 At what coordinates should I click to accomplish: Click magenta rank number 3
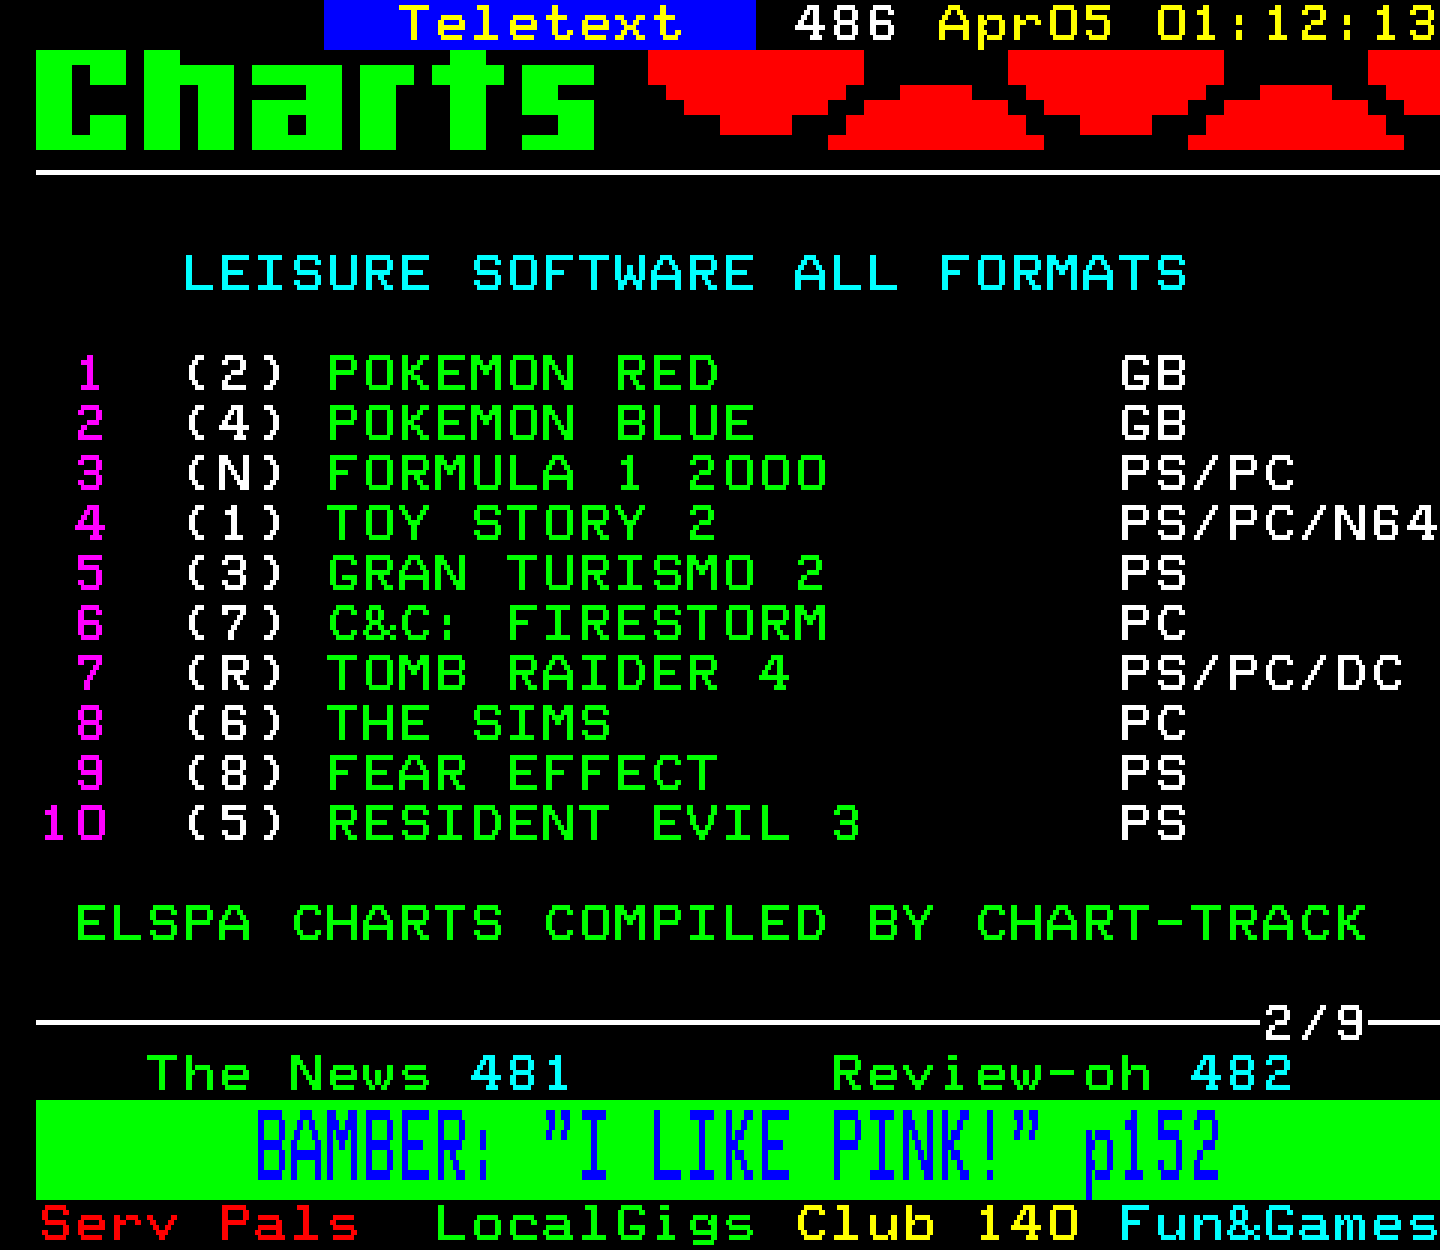[90, 474]
